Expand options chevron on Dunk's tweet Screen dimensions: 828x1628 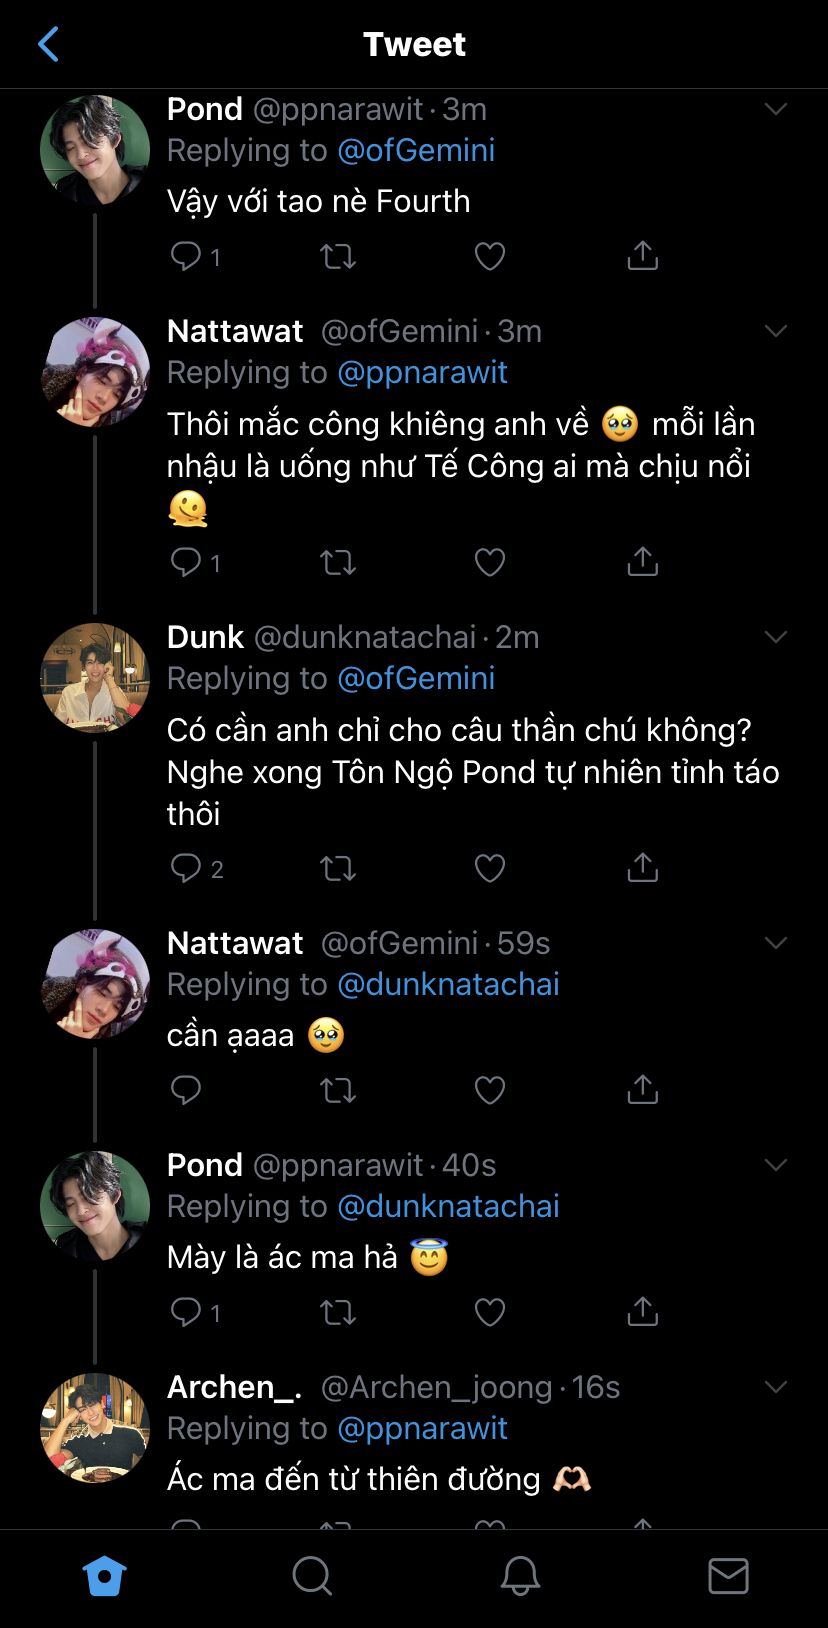coord(776,637)
